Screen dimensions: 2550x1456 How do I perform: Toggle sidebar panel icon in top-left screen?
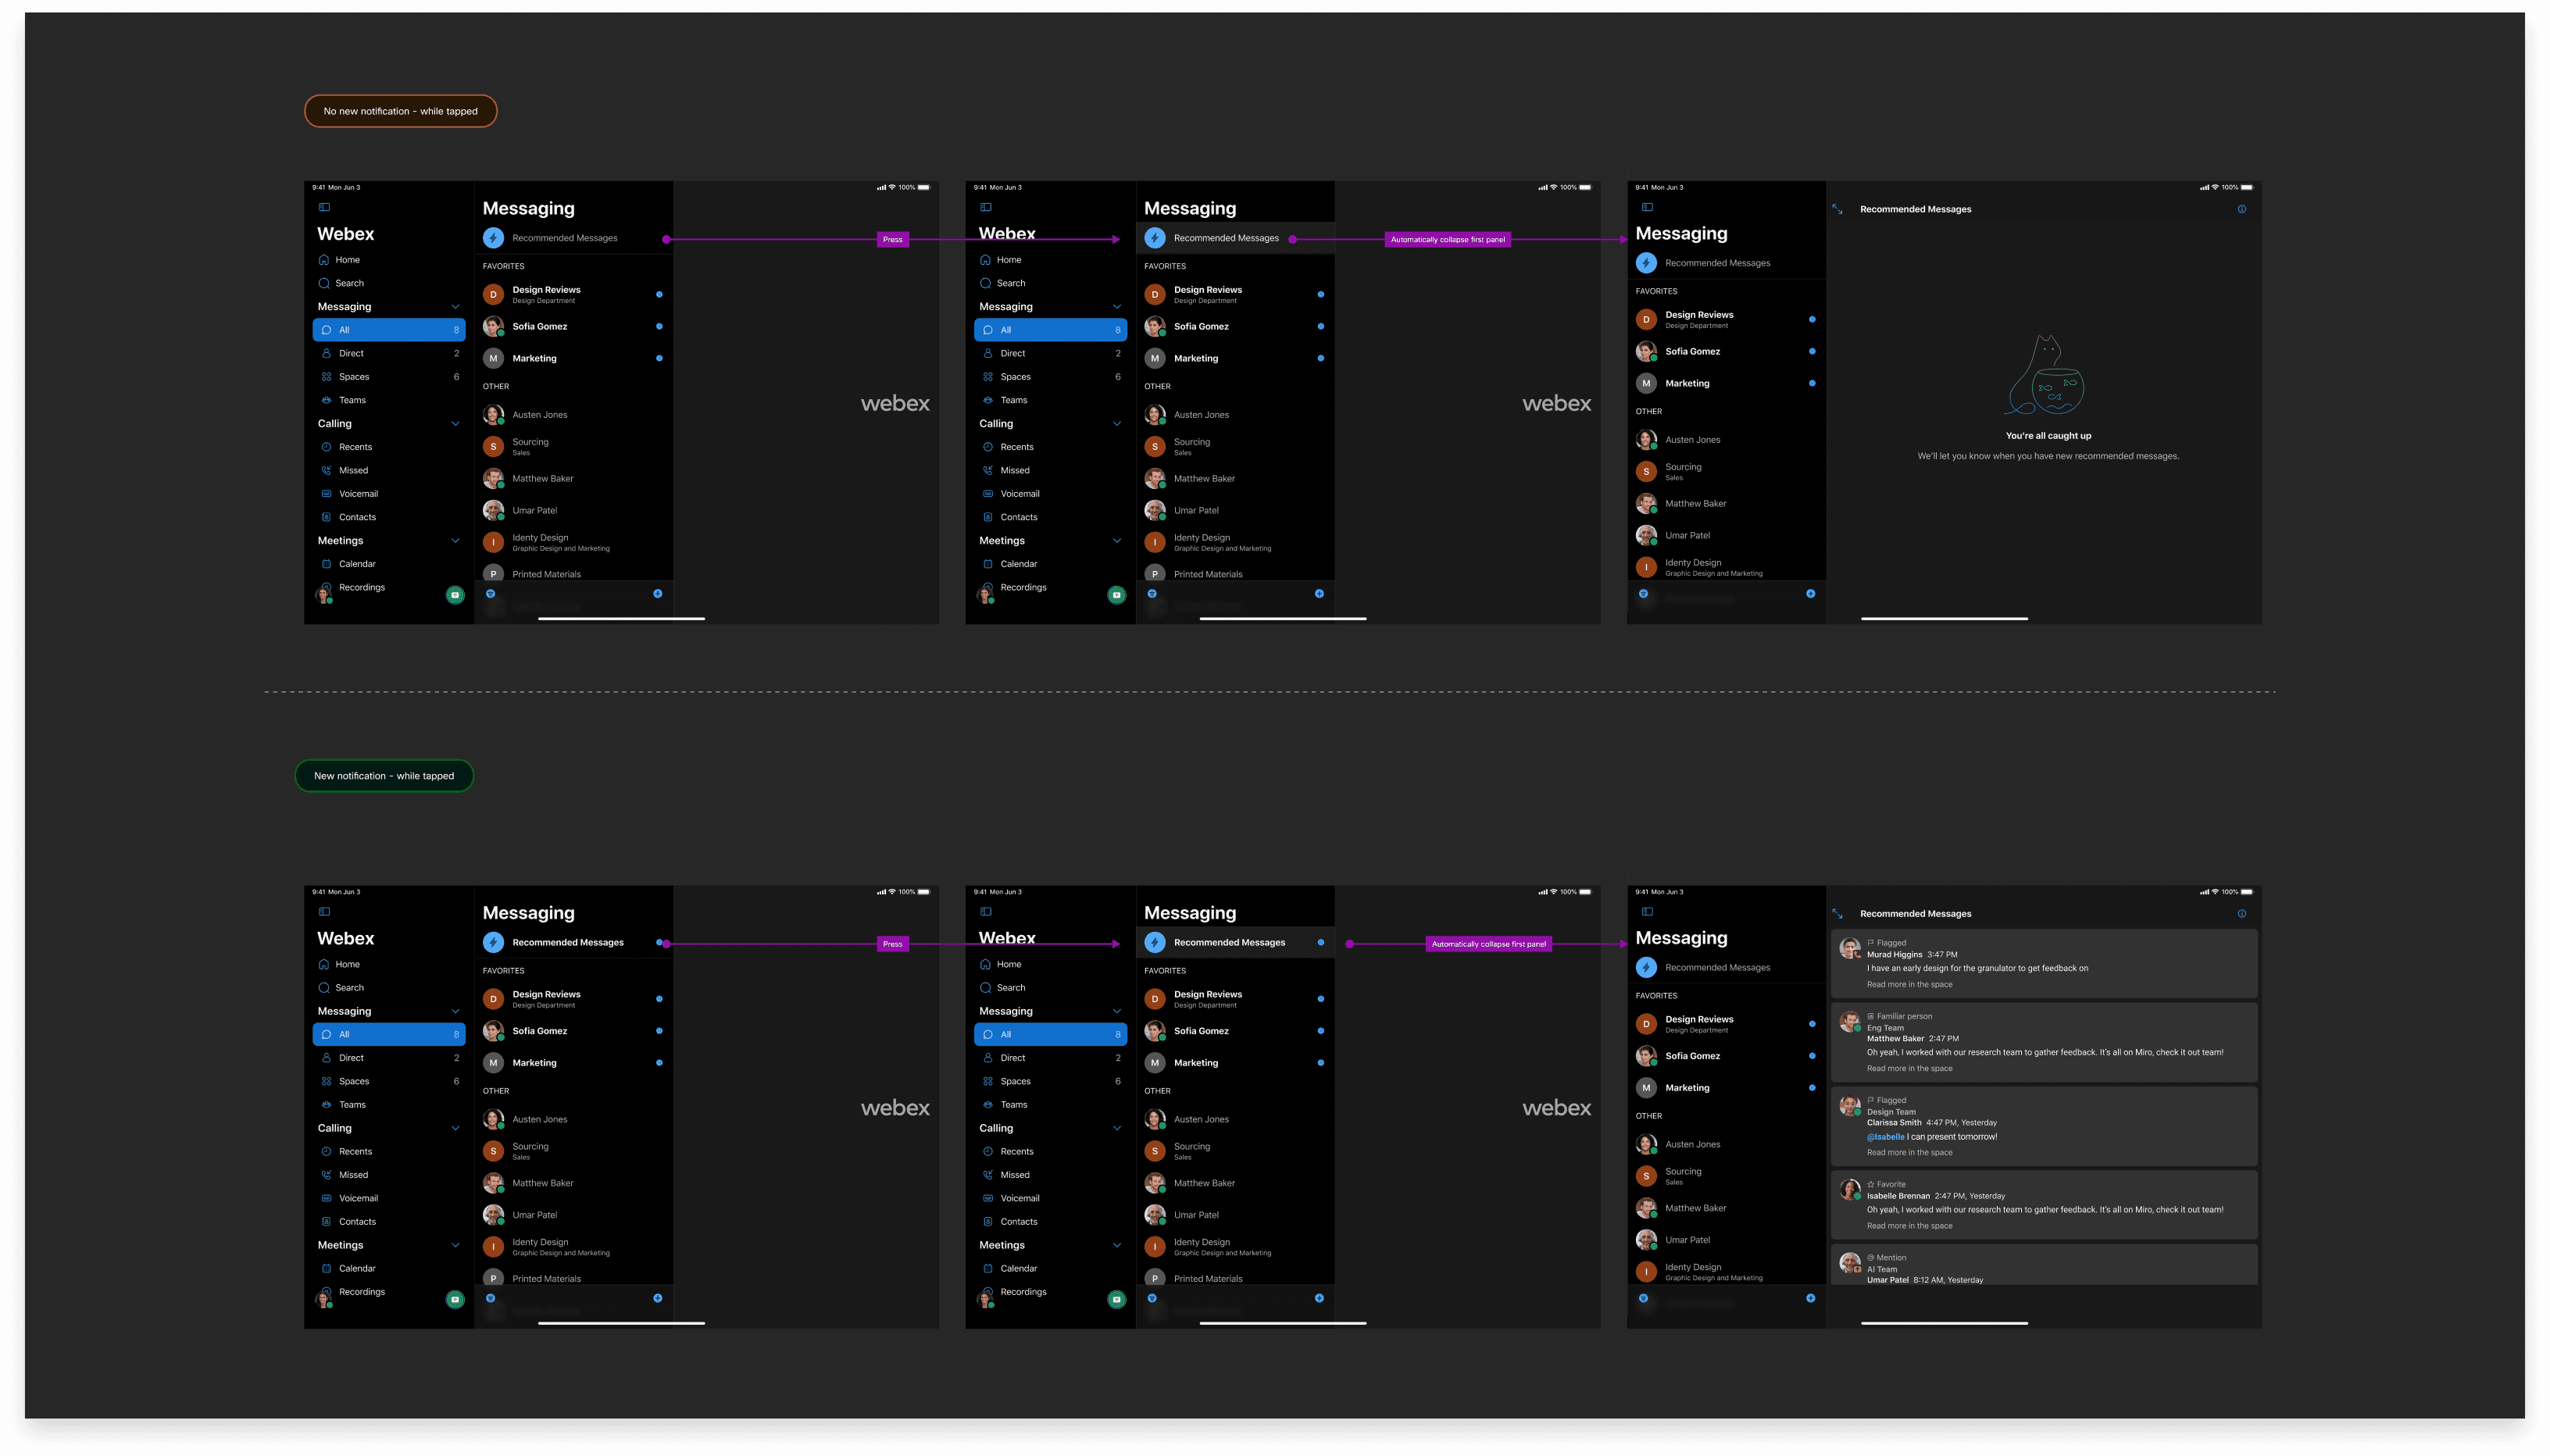pos(324,207)
